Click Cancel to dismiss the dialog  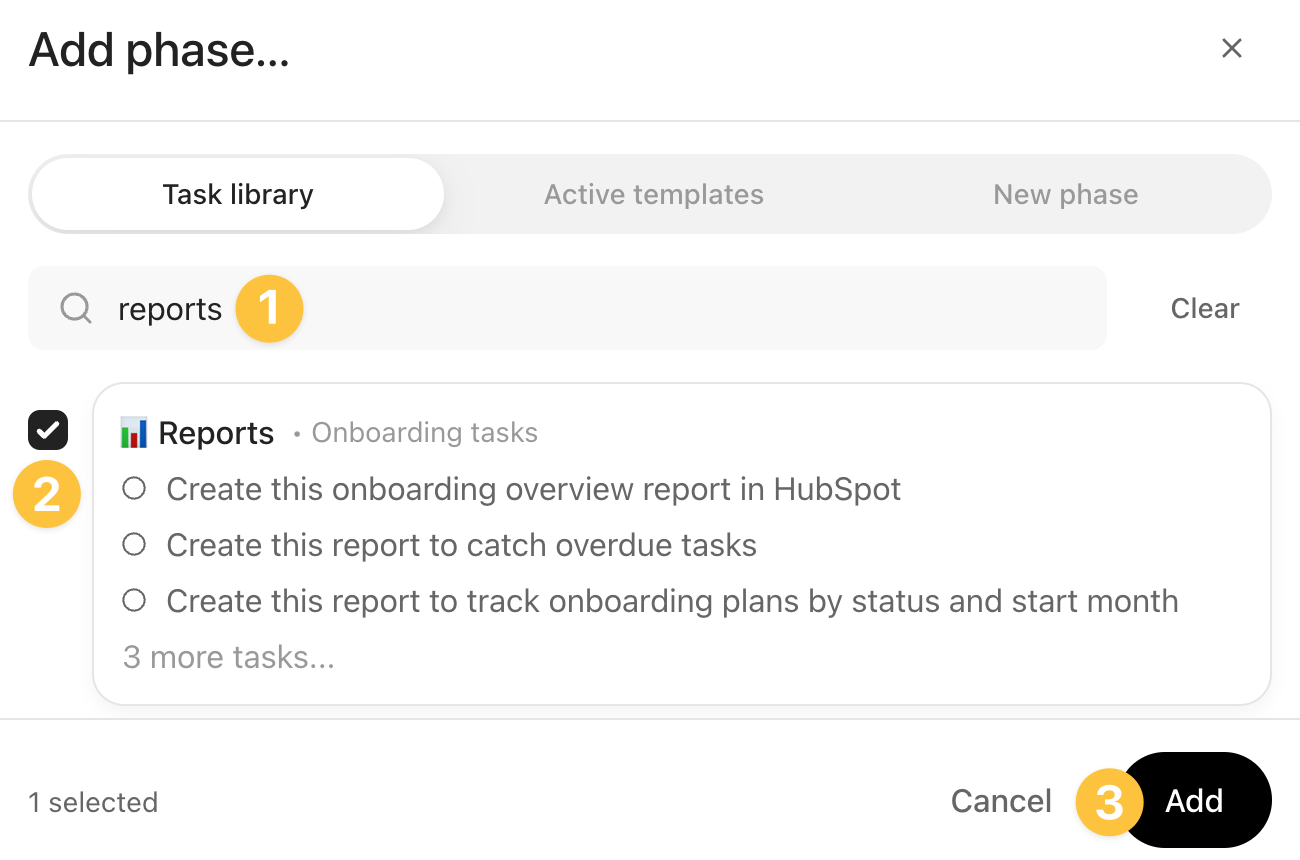(1001, 801)
